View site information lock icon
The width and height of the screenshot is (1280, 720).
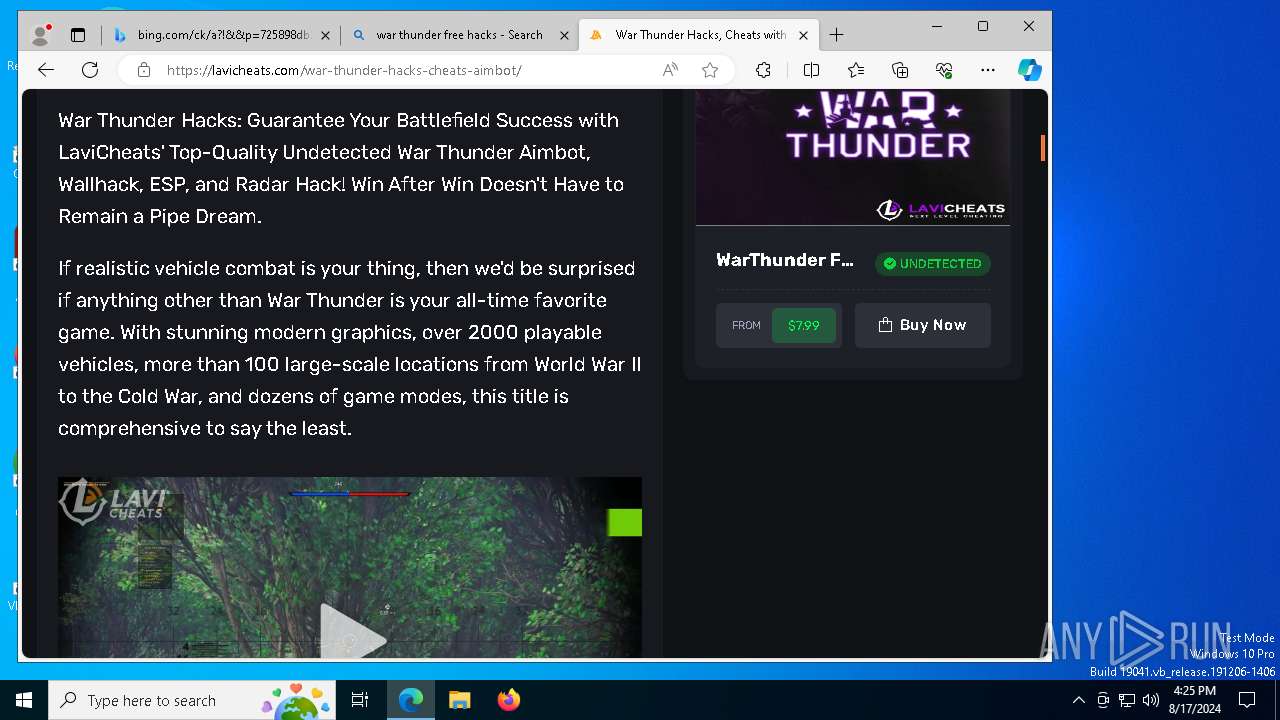pos(144,70)
